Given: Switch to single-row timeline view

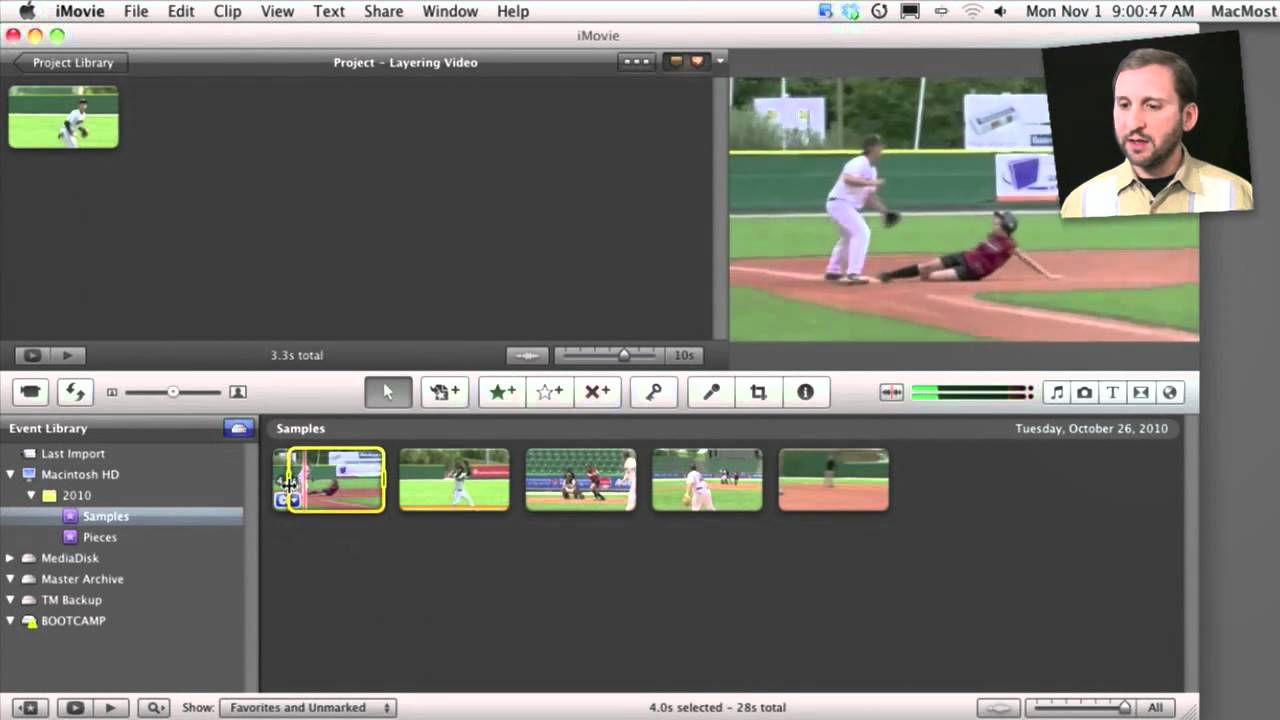Looking at the screenshot, I should point(636,62).
